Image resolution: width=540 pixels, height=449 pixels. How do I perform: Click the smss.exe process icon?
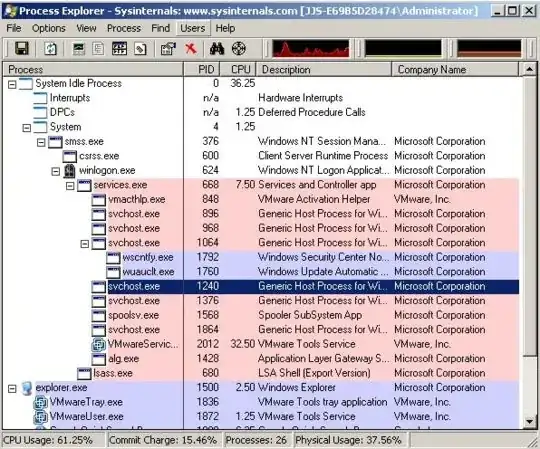tap(55, 142)
